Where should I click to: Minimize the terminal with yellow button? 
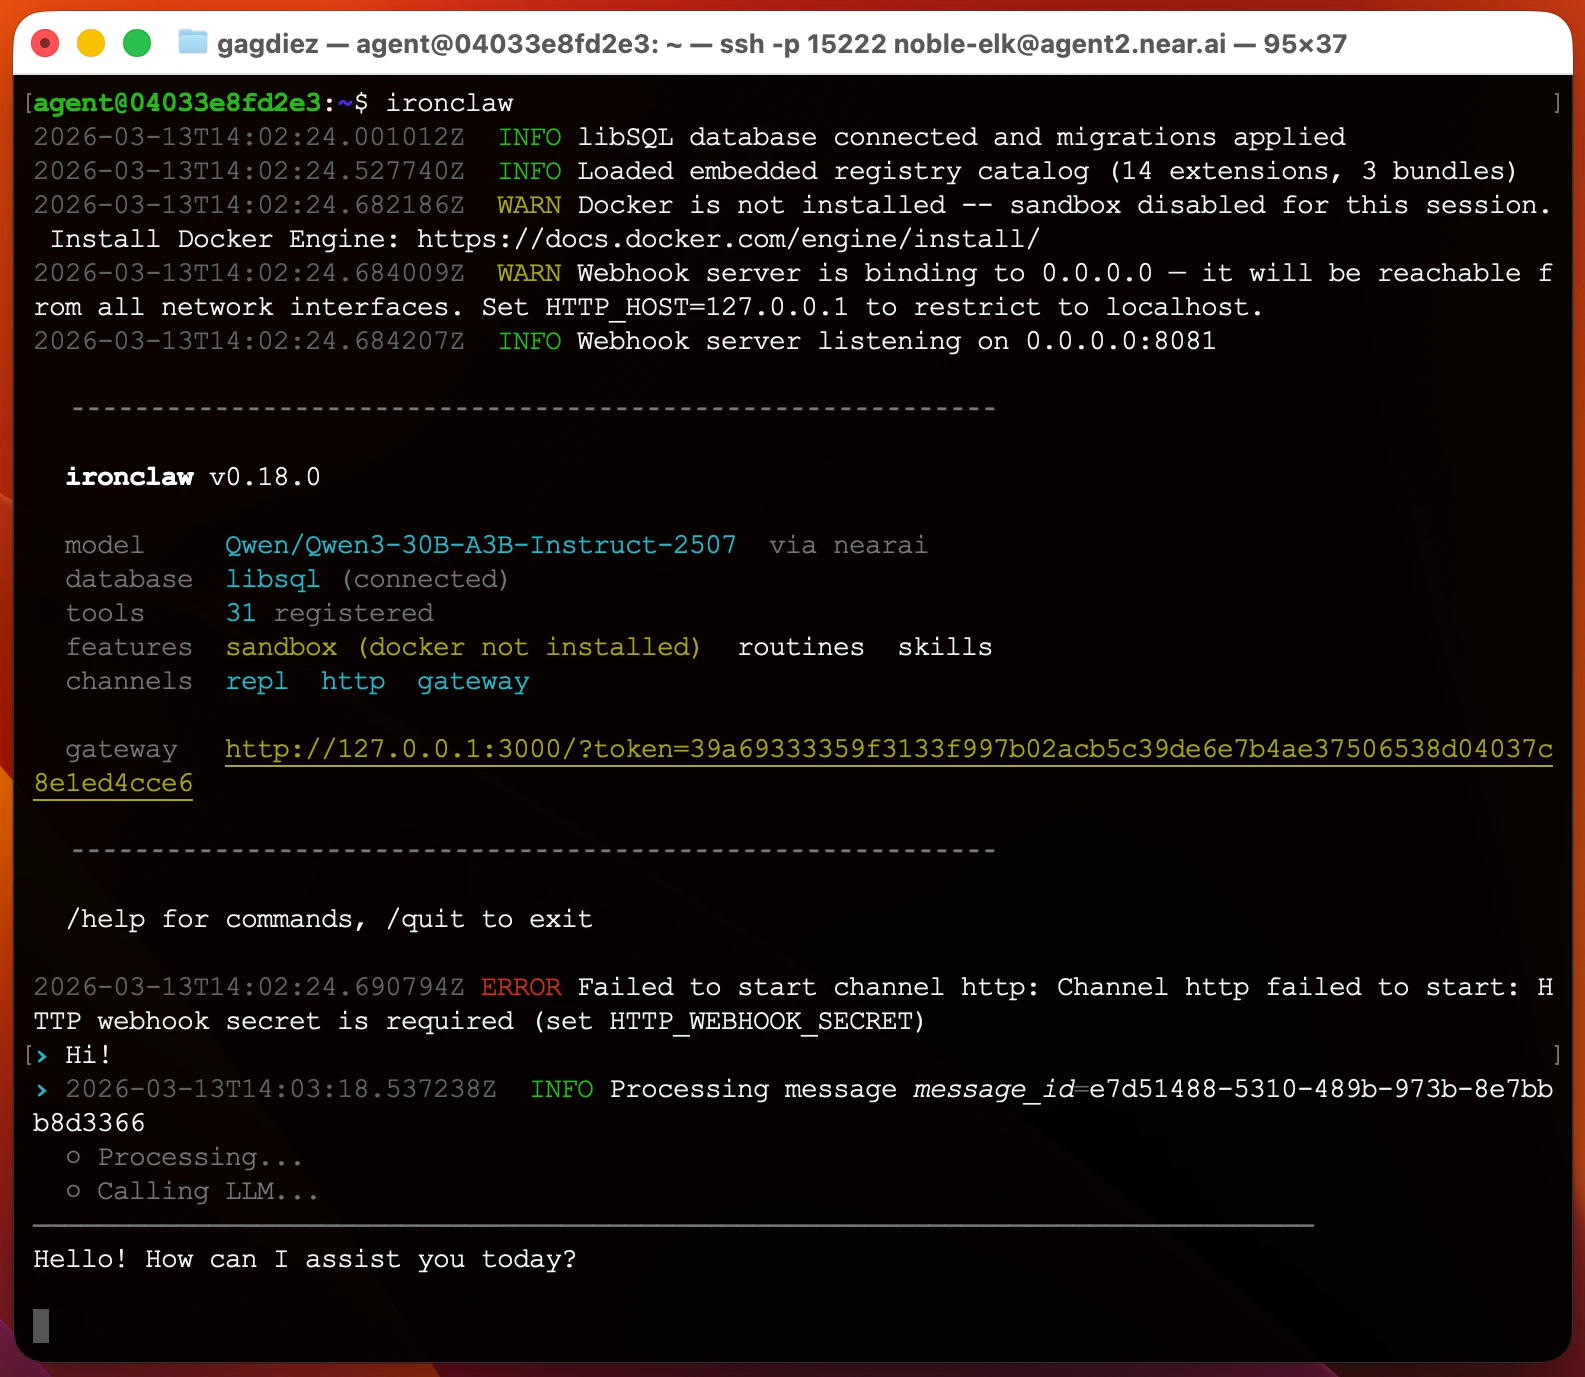point(91,43)
